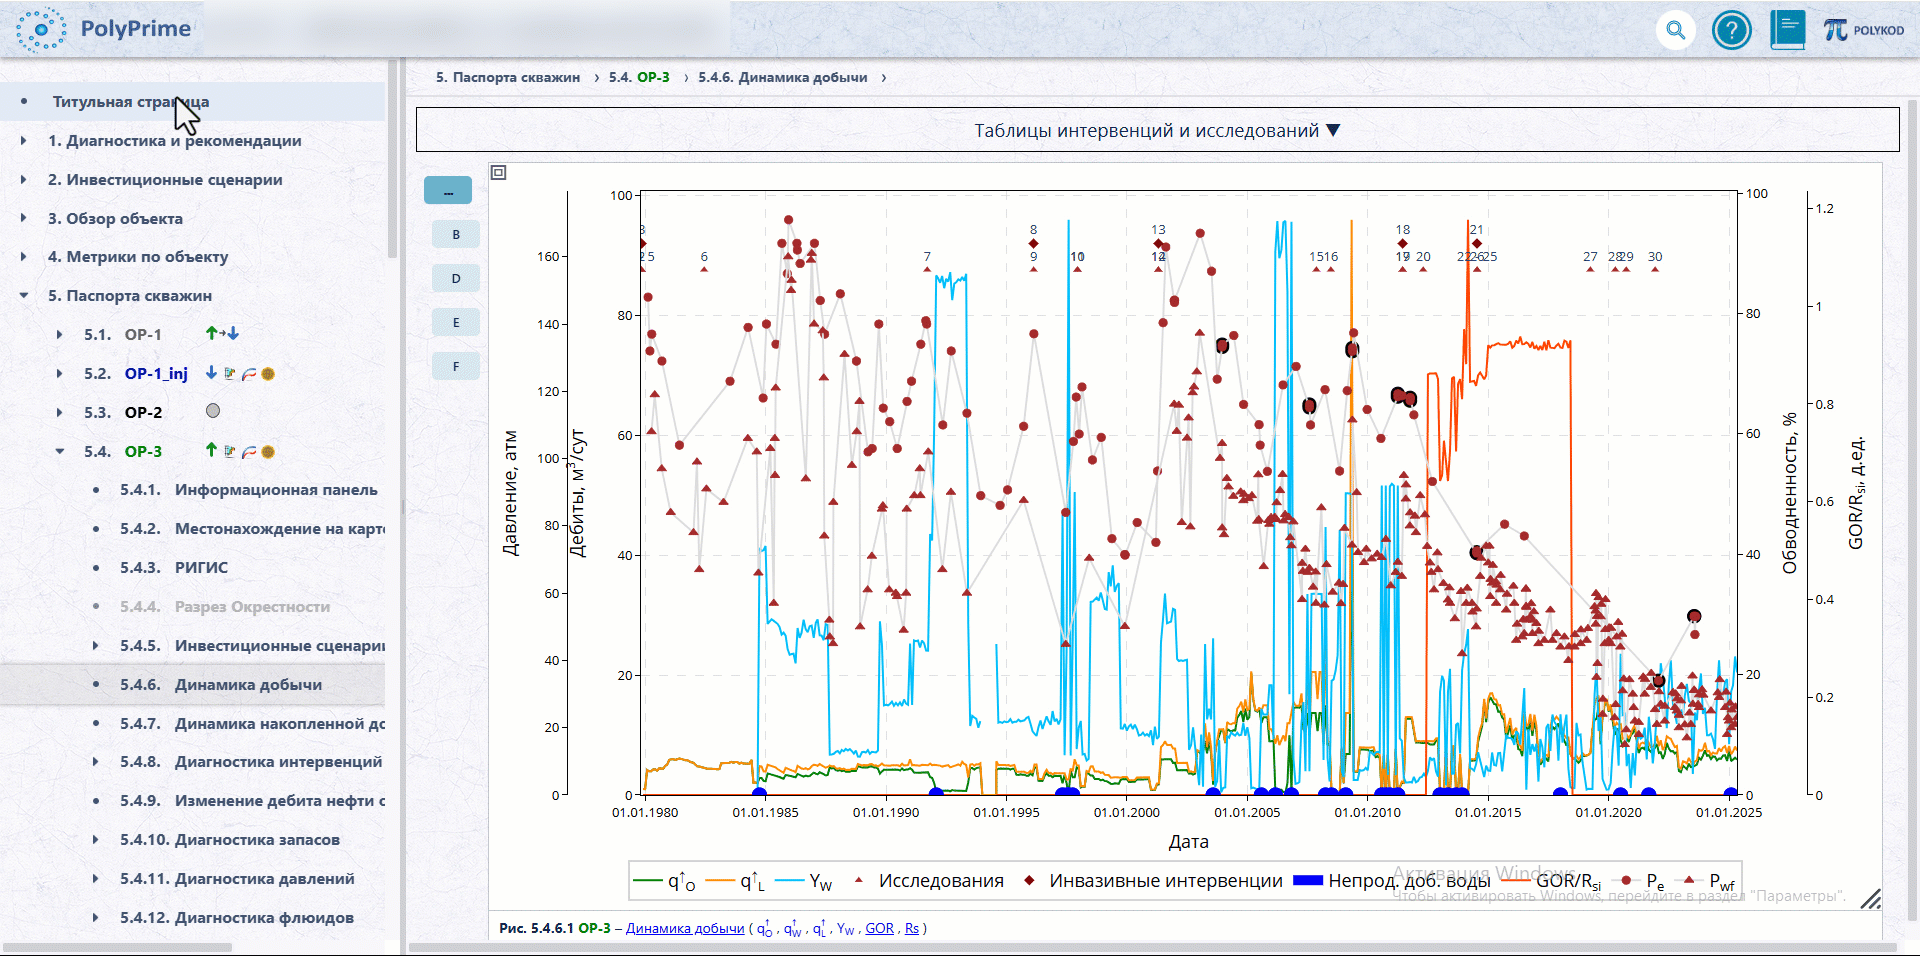Screen dimensions: 1920x956
Task: Collapse the 5.4. OP-3 tree node
Action: tap(60, 451)
